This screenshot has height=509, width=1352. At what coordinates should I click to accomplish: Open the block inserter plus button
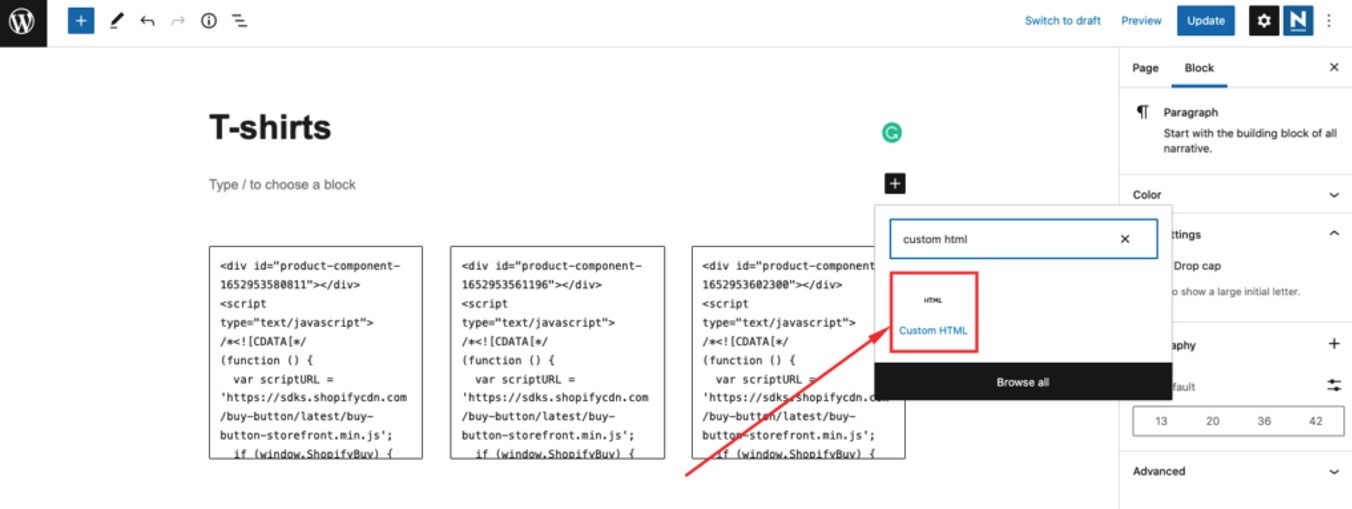[x=81, y=21]
